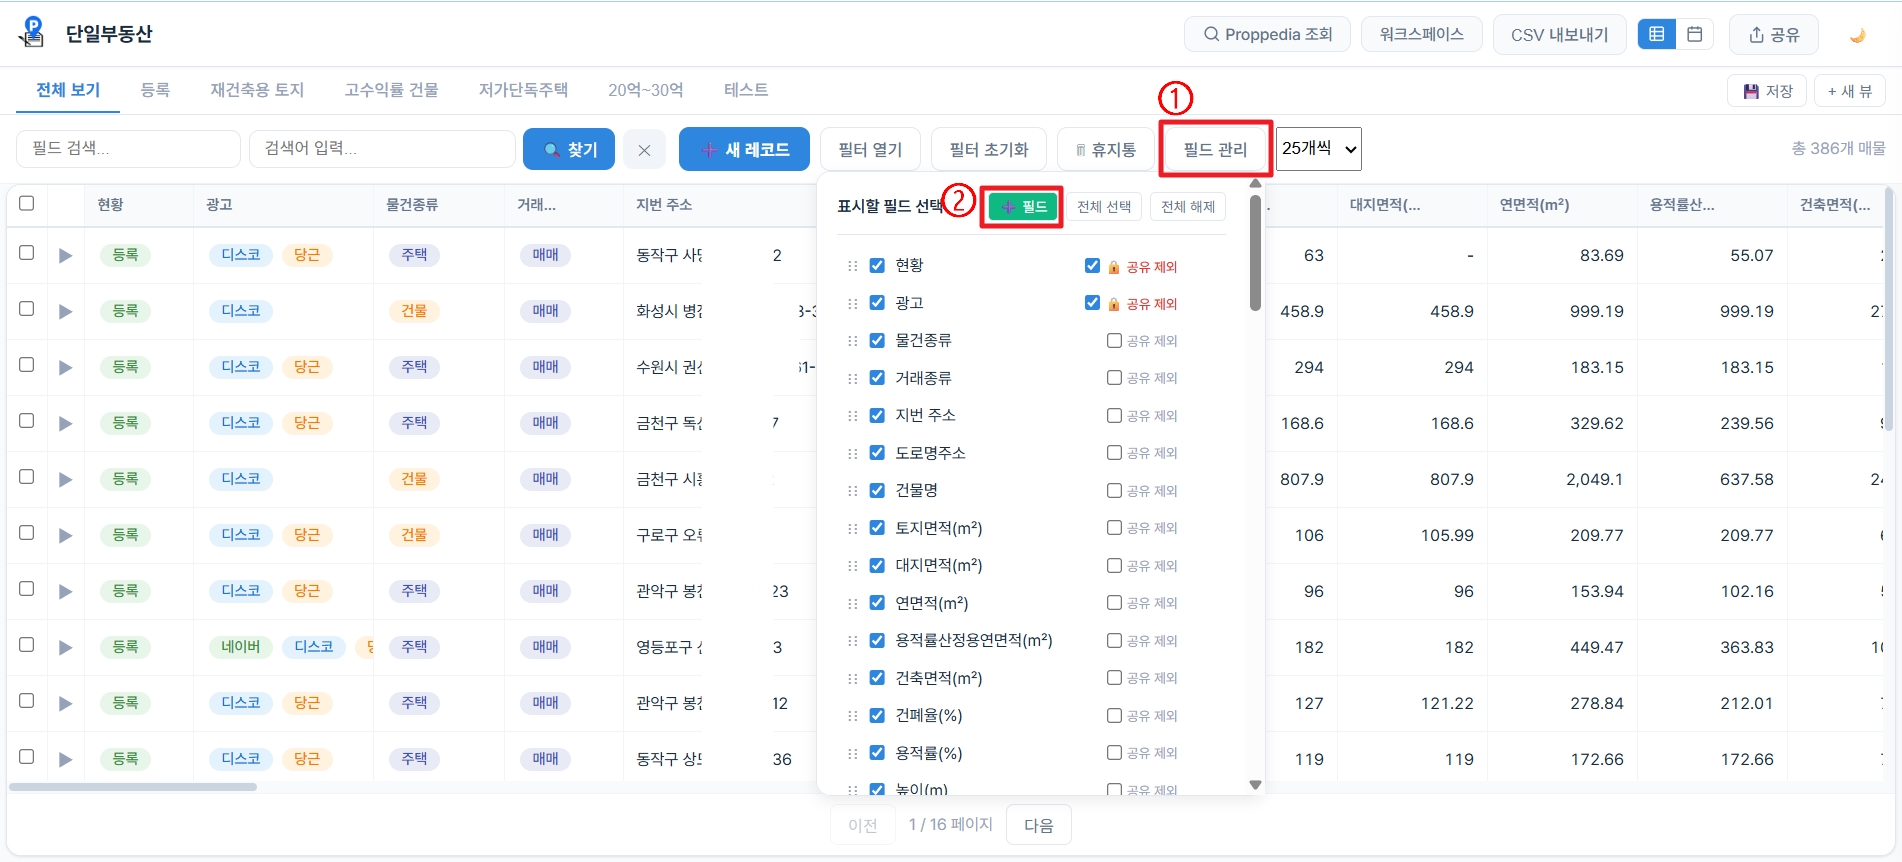The width and height of the screenshot is (1902, 862).
Task: Click drag handle icon for 광고 field
Action: (x=853, y=304)
